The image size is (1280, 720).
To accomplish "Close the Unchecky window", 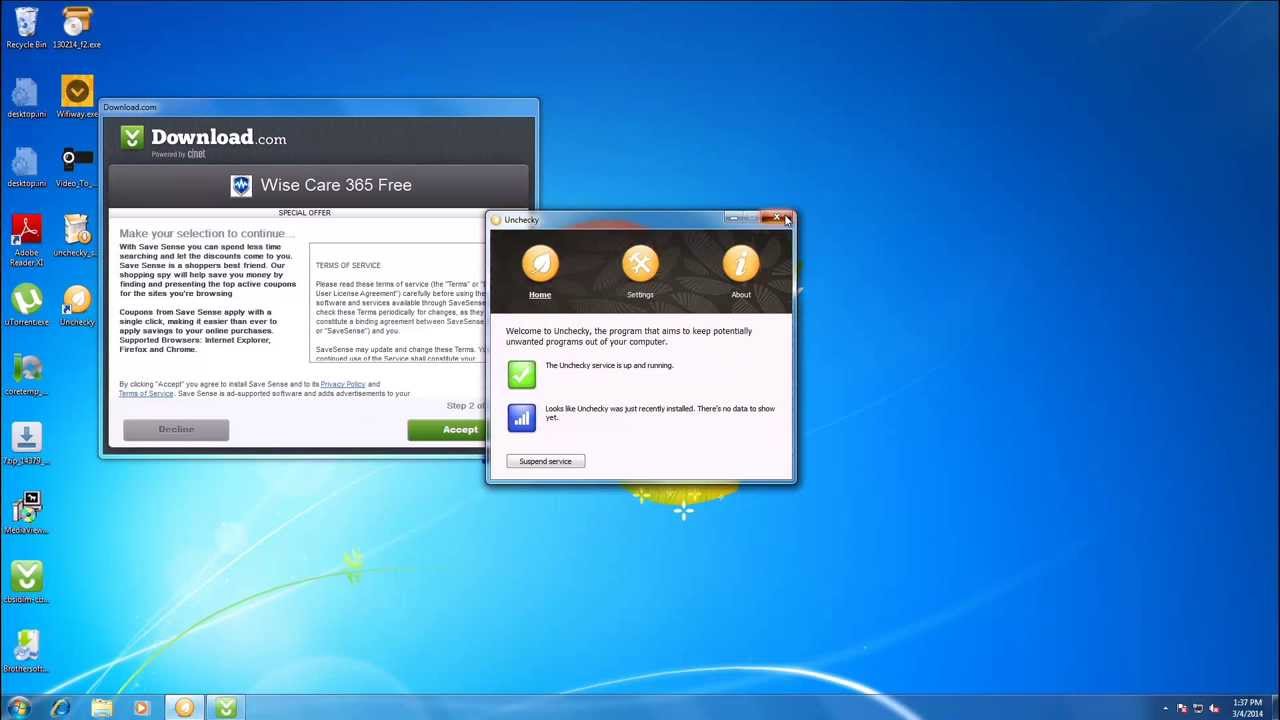I will pyautogui.click(x=777, y=218).
